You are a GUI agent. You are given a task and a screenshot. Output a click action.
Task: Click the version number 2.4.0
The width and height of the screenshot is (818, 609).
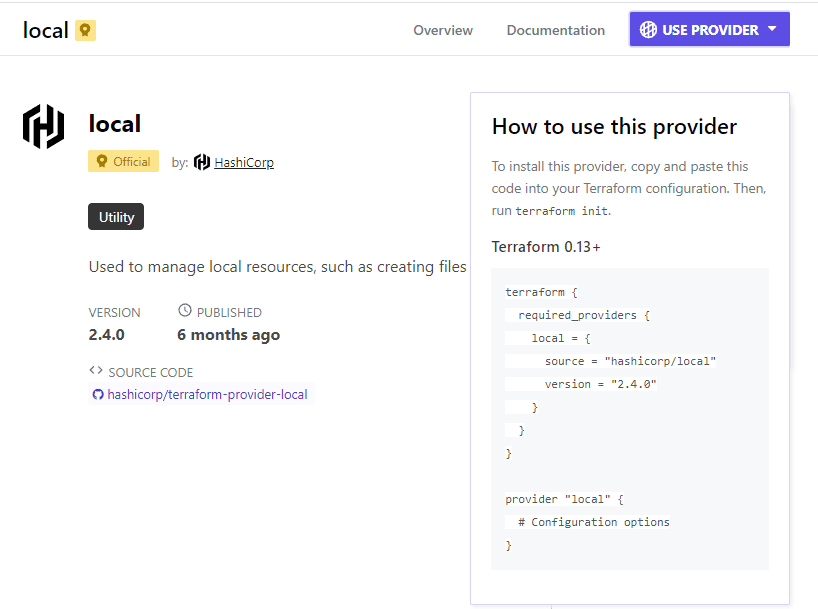[x=107, y=335]
